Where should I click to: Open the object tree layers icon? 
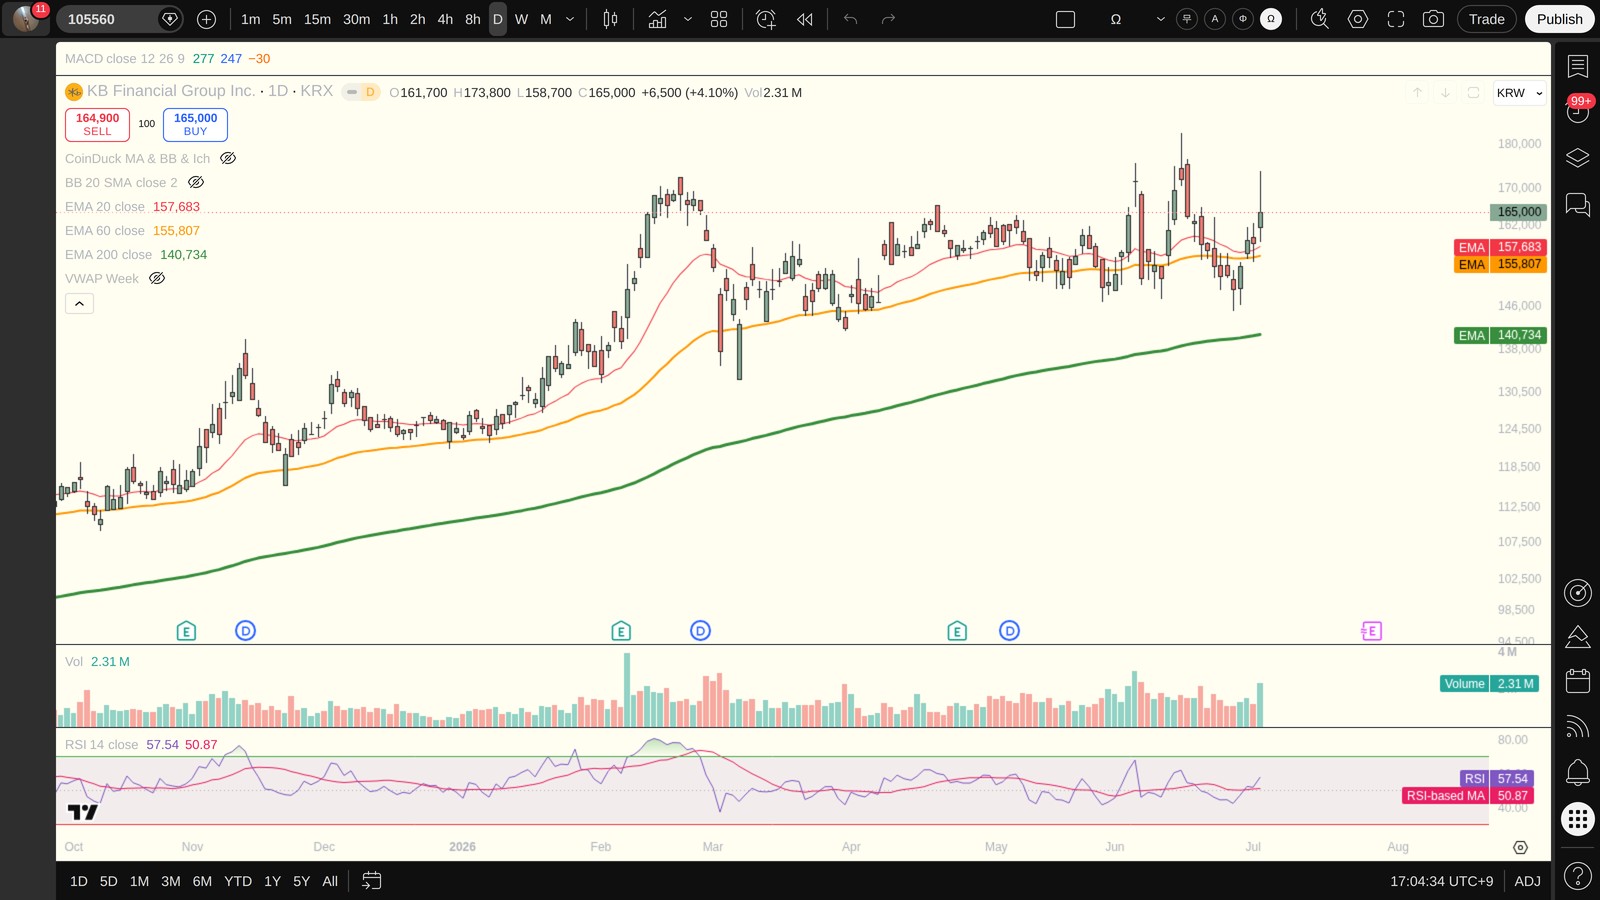1578,158
